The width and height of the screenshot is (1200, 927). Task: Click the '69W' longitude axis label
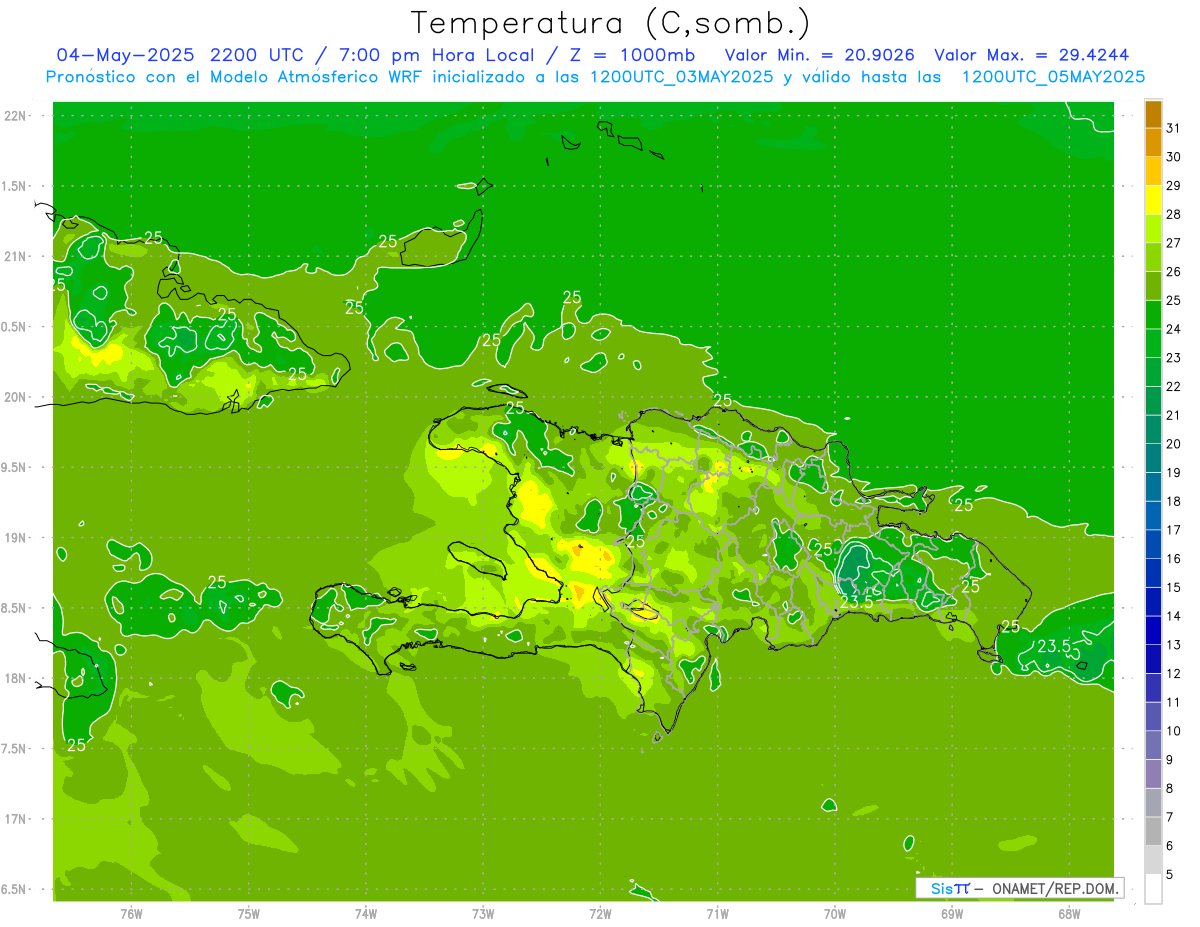pyautogui.click(x=952, y=913)
